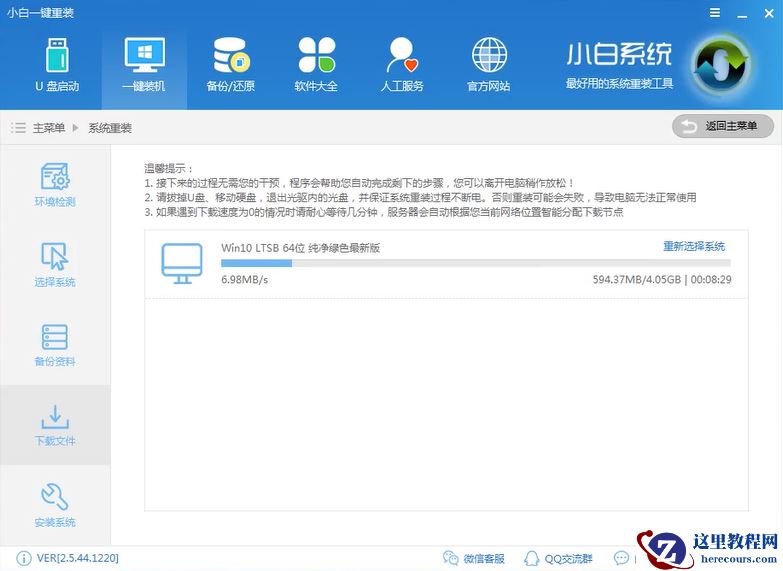Open the U盘启动 USB boot tool

57,65
